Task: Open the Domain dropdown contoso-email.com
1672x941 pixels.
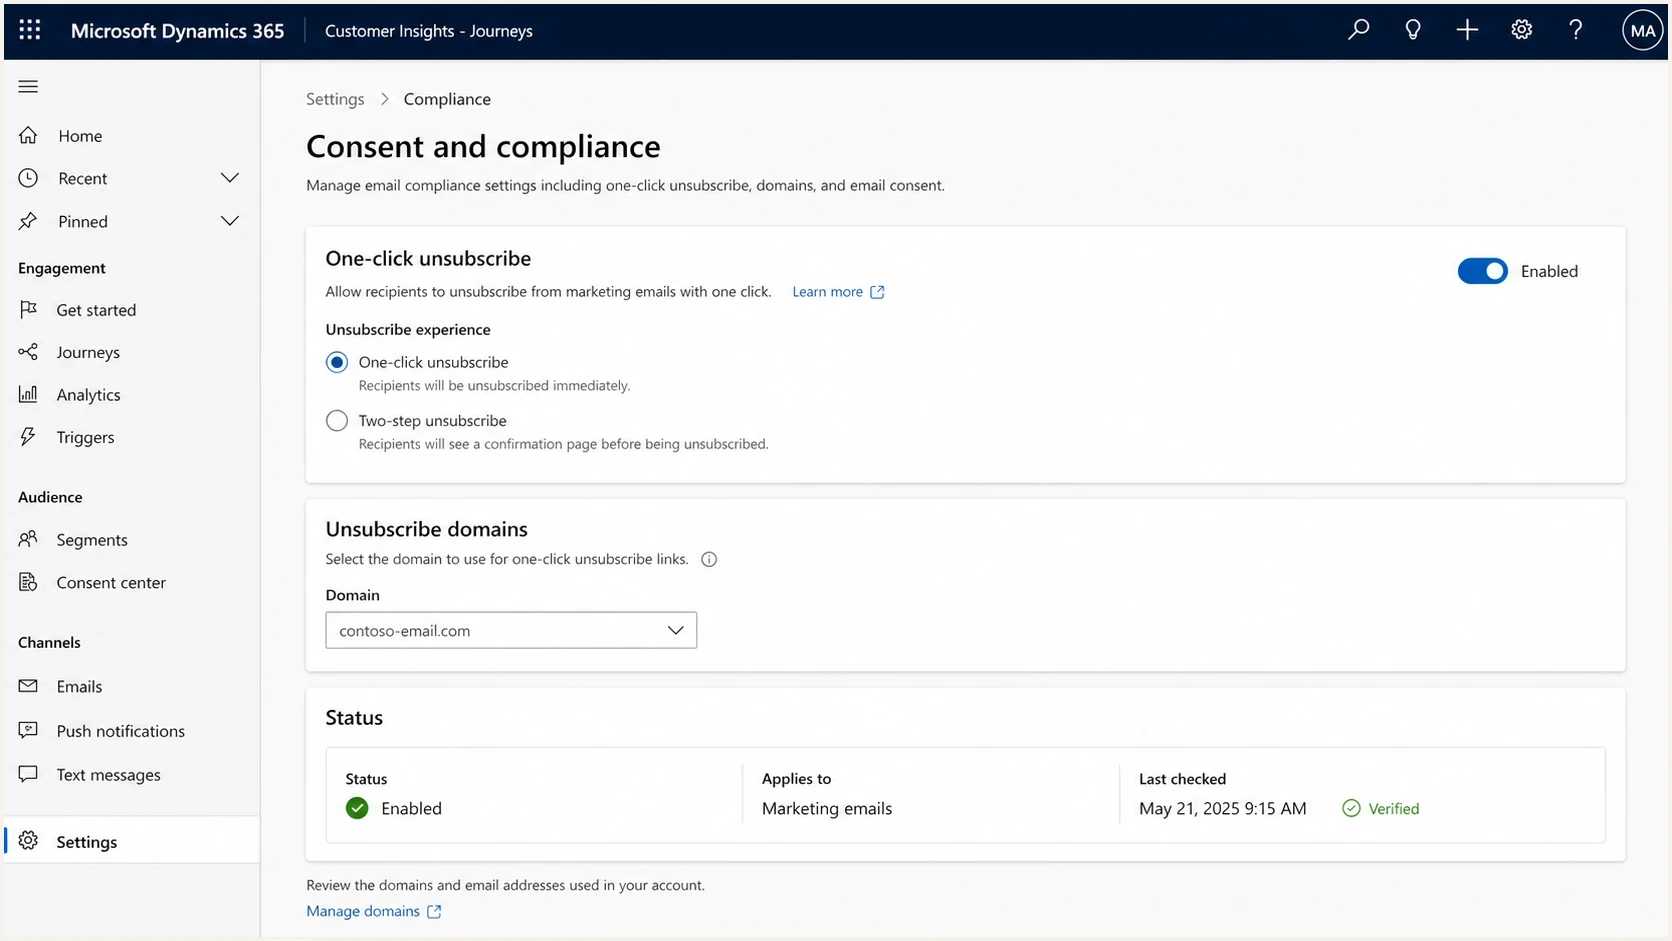Action: [511, 630]
